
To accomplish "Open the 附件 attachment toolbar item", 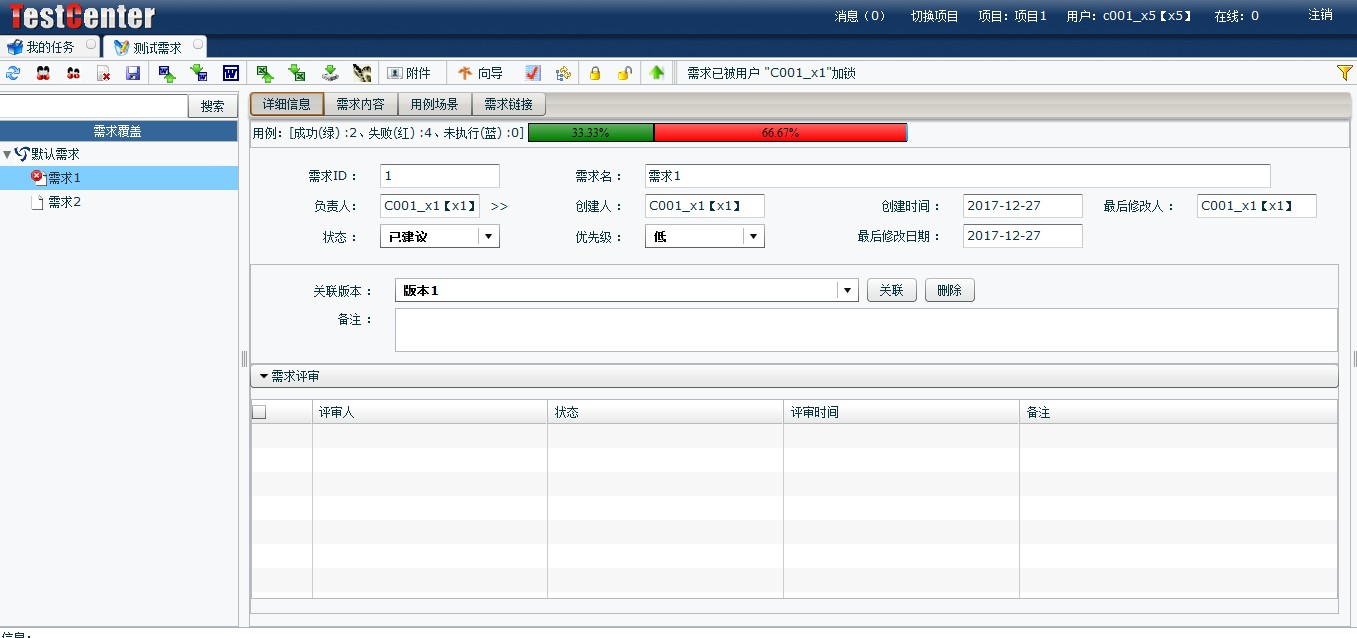I will click(409, 73).
